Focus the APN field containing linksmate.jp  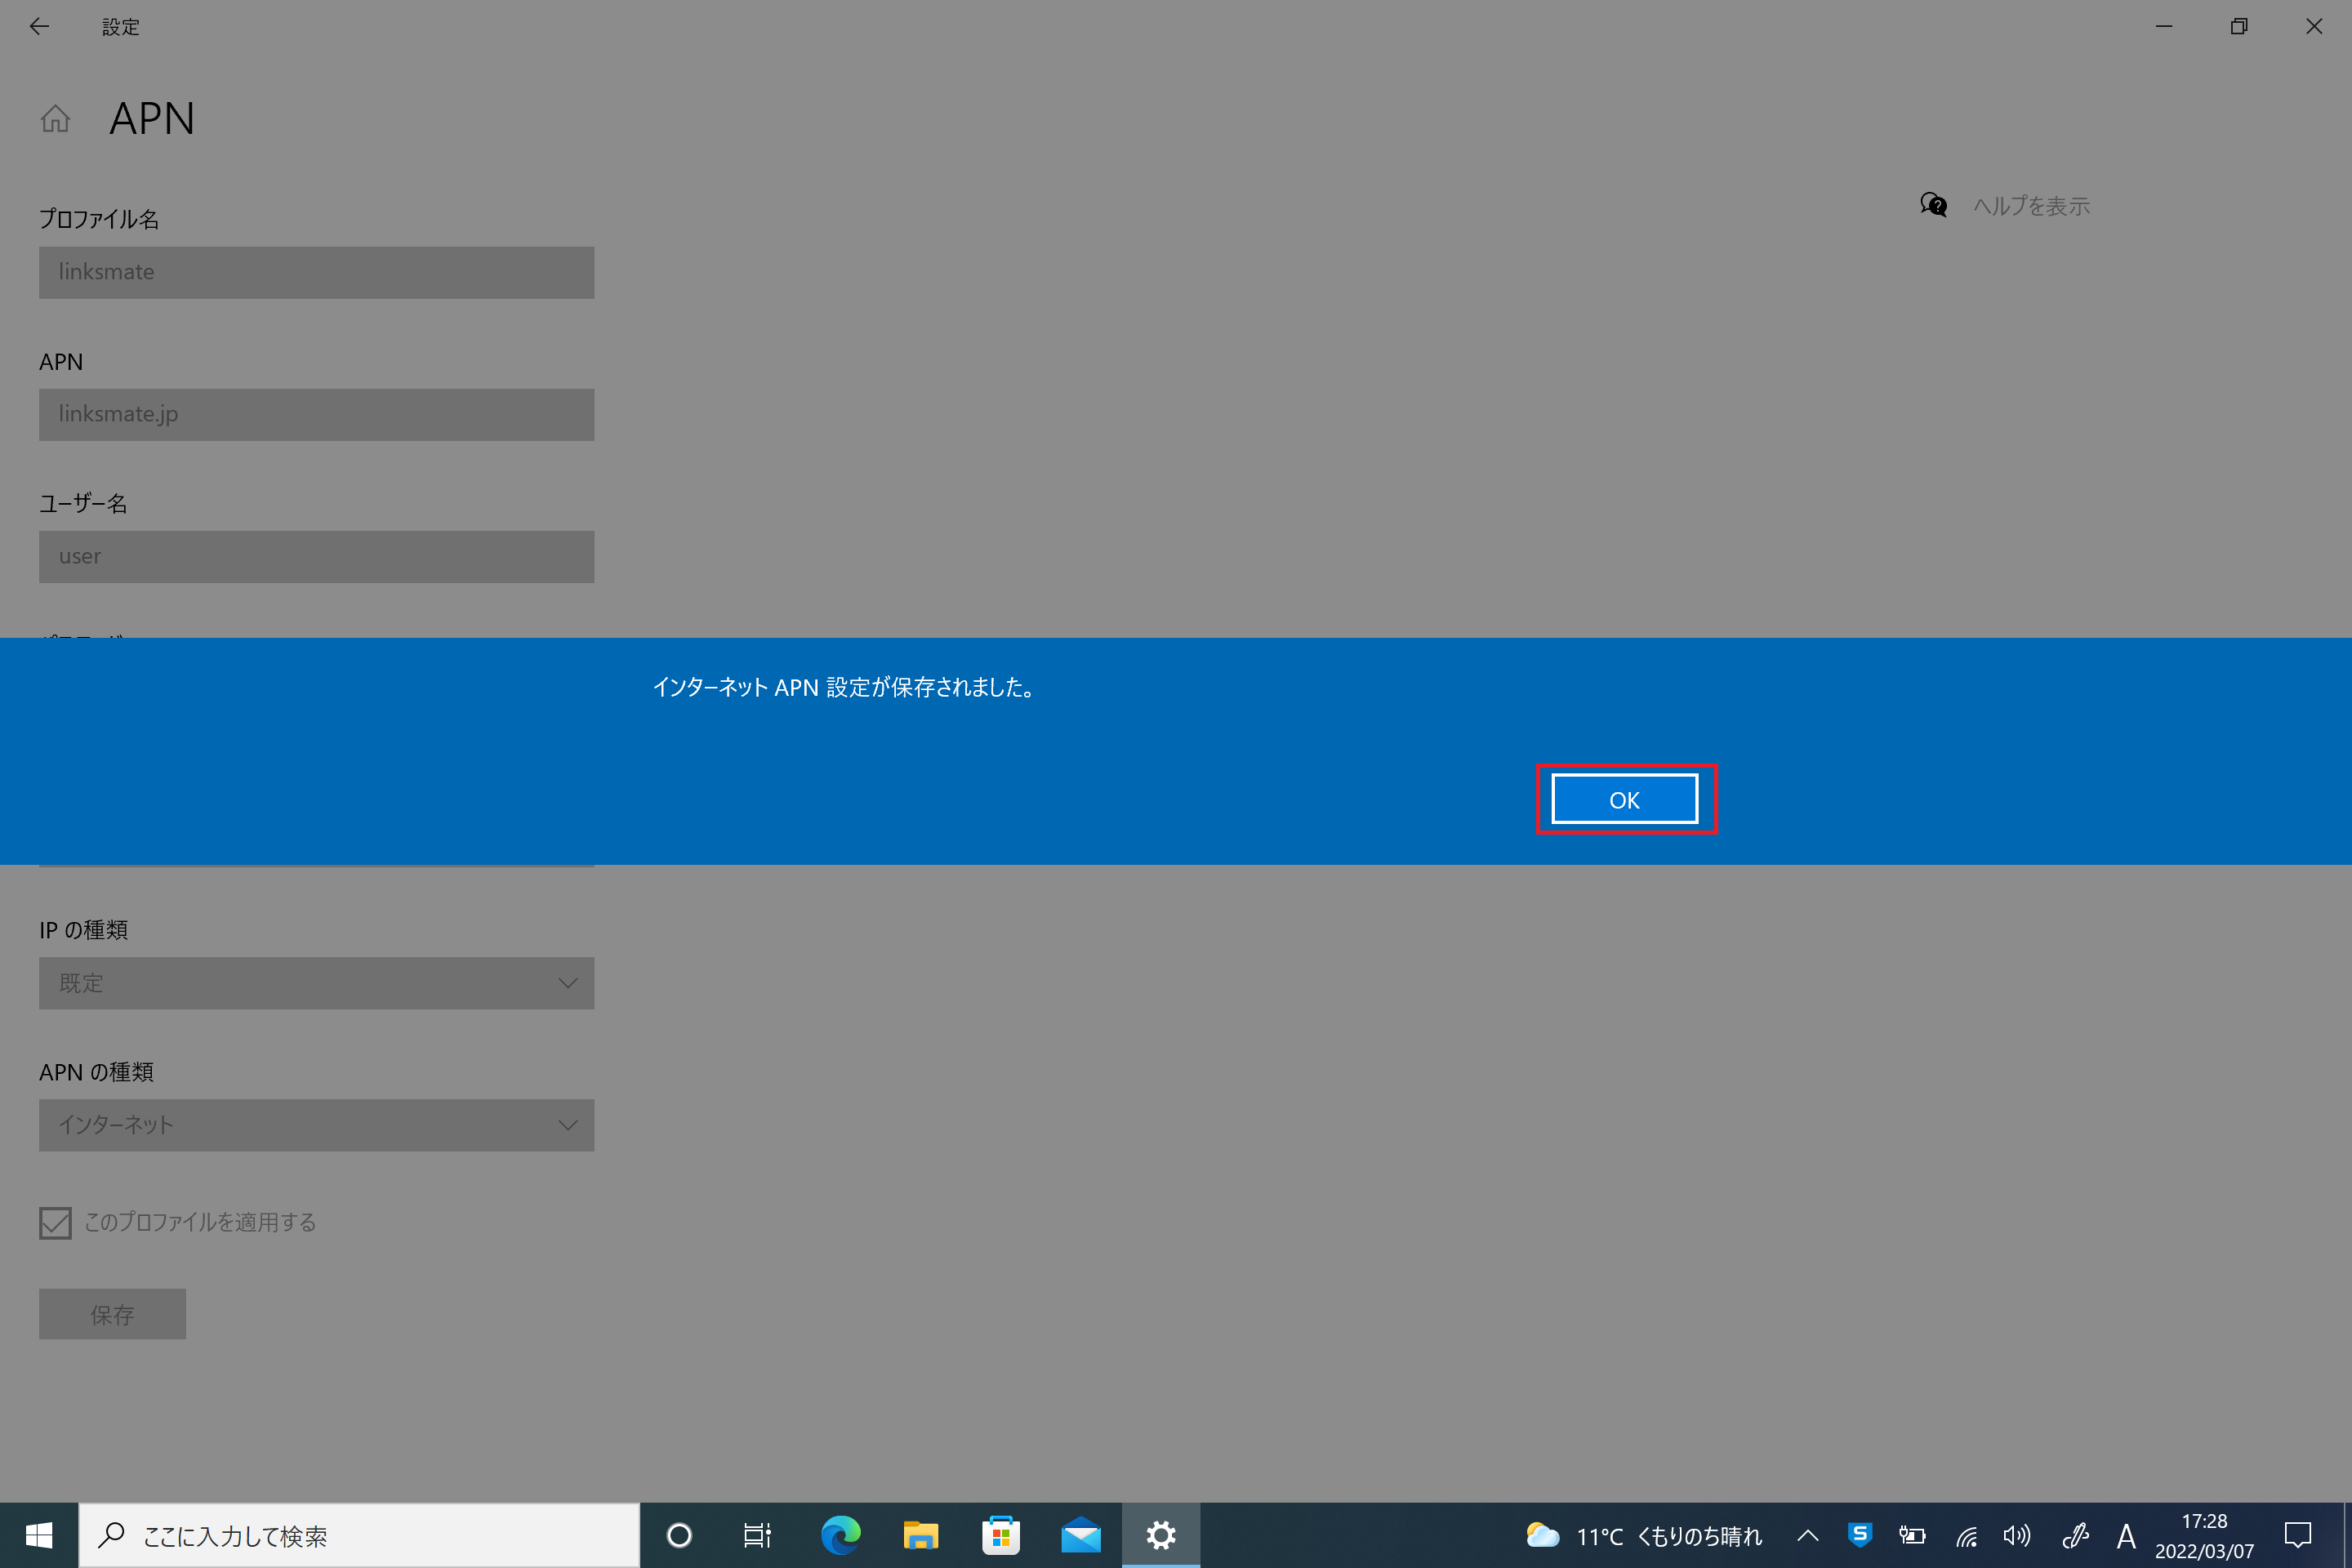pos(316,414)
